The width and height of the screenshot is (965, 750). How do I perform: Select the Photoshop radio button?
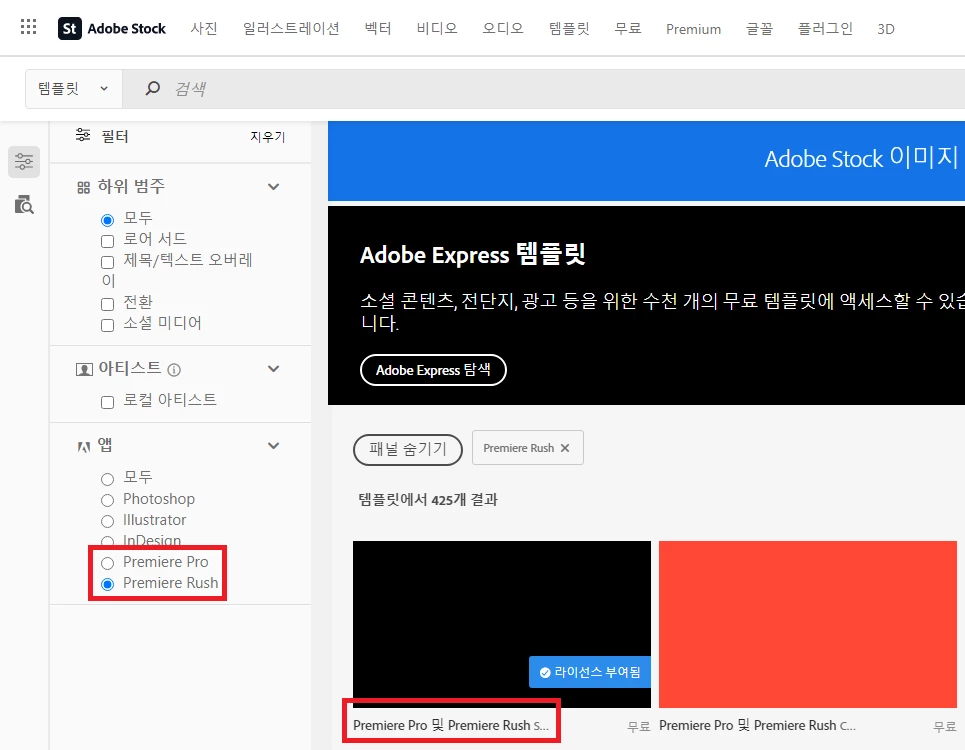click(108, 500)
